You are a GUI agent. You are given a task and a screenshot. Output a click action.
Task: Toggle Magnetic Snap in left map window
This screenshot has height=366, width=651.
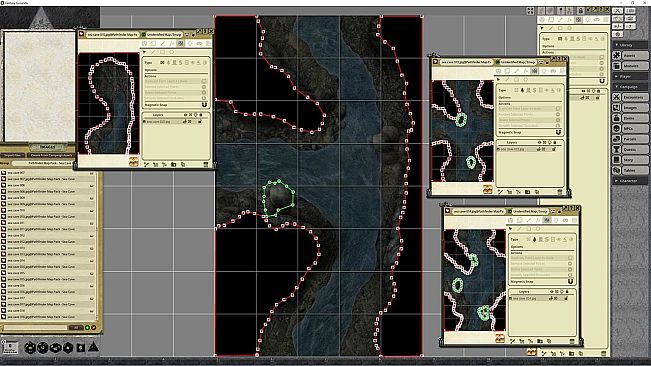[x=205, y=105]
